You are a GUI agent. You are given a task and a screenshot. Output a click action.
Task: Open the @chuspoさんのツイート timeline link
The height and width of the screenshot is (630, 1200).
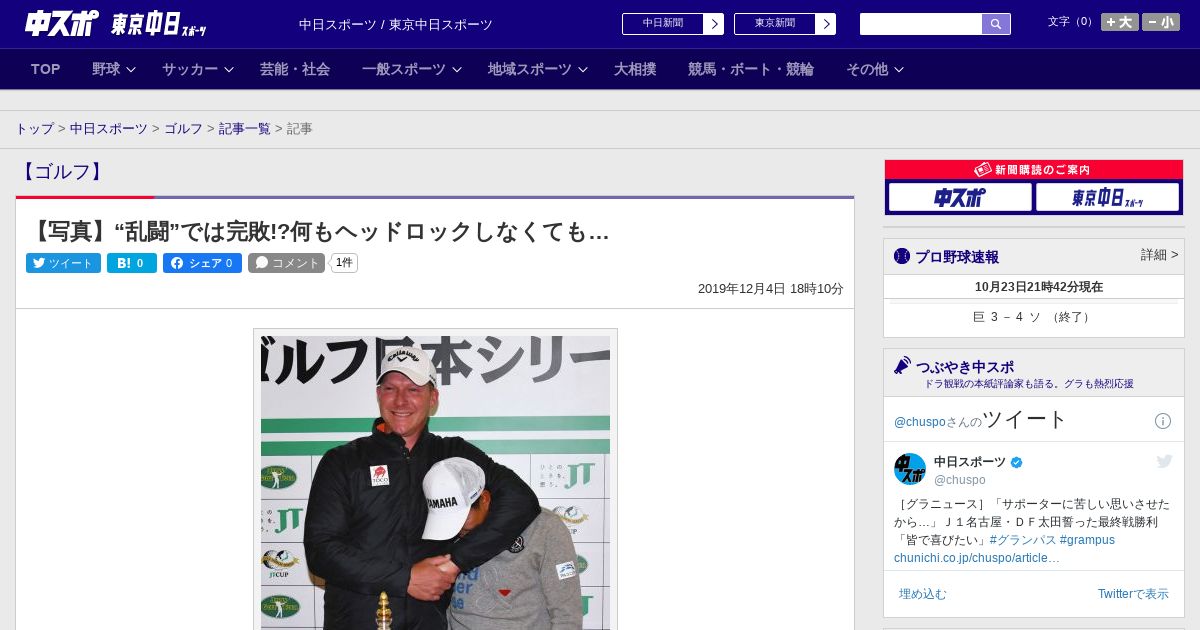[980, 420]
